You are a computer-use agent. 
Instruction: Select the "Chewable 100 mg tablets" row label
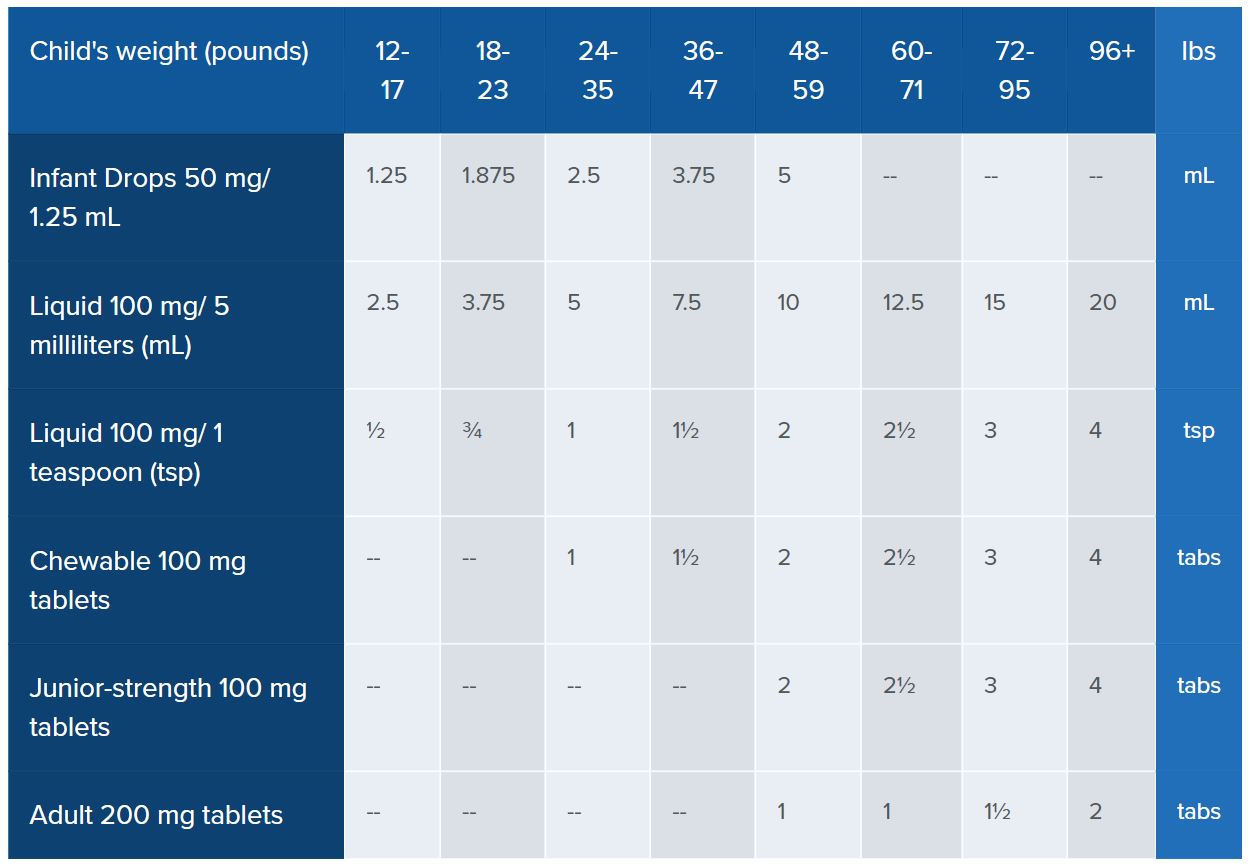click(138, 580)
